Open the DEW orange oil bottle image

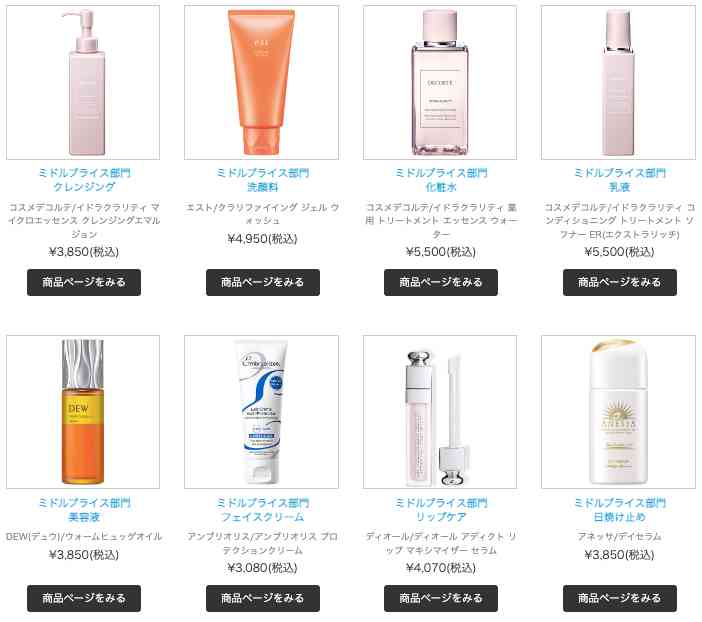point(83,412)
